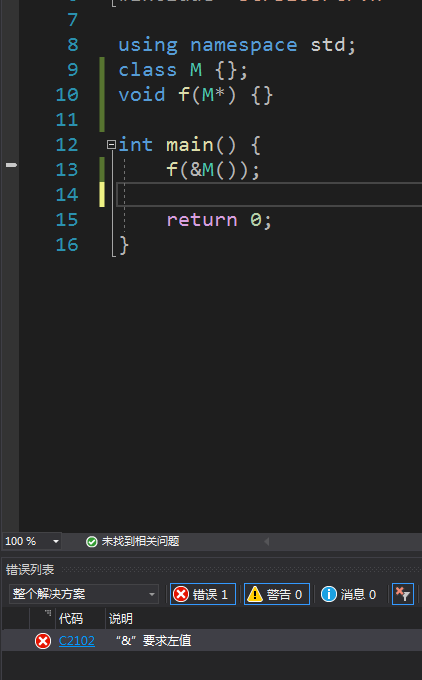422x680 pixels.
Task: Open the 100 % zoom dropdown
Action: [32, 542]
